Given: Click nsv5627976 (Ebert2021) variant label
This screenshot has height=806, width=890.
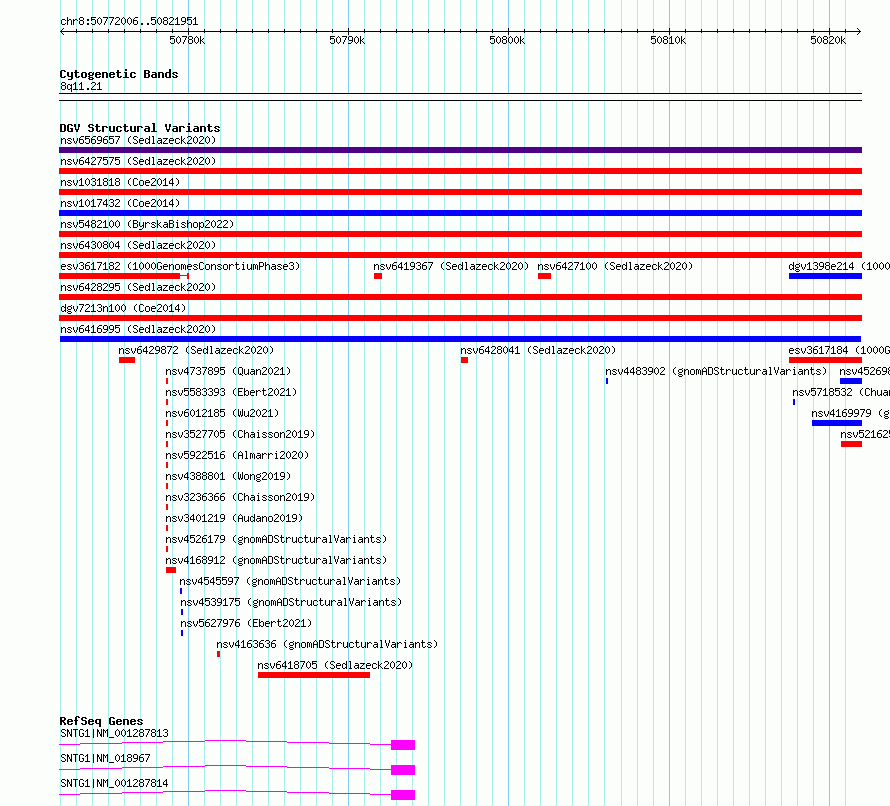Looking at the screenshot, I should click(246, 623).
